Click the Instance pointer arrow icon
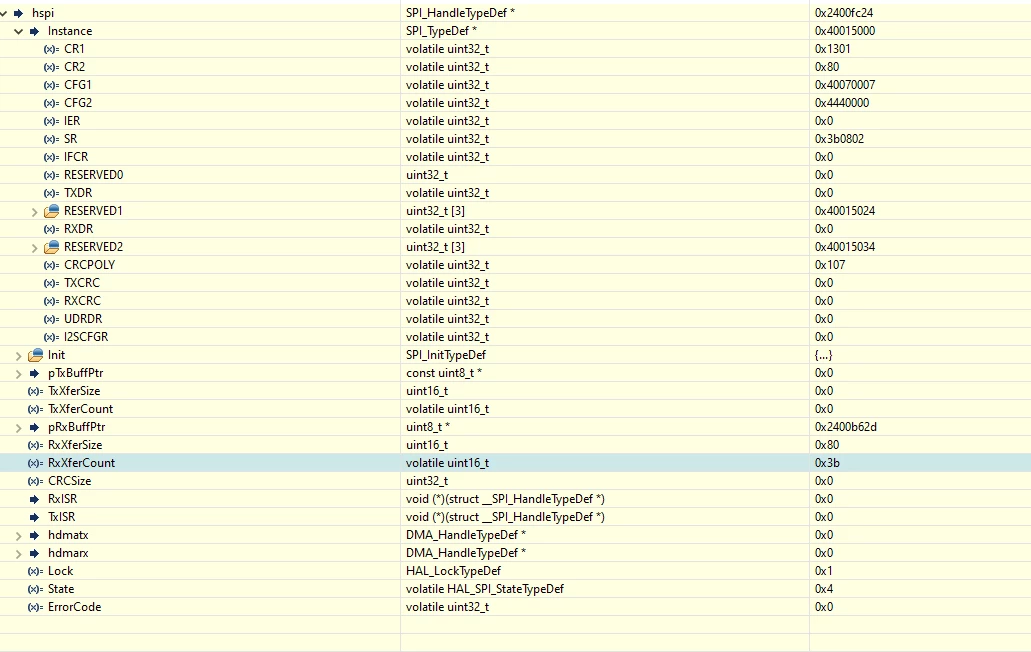The width and height of the screenshot is (1031, 652). coord(35,31)
